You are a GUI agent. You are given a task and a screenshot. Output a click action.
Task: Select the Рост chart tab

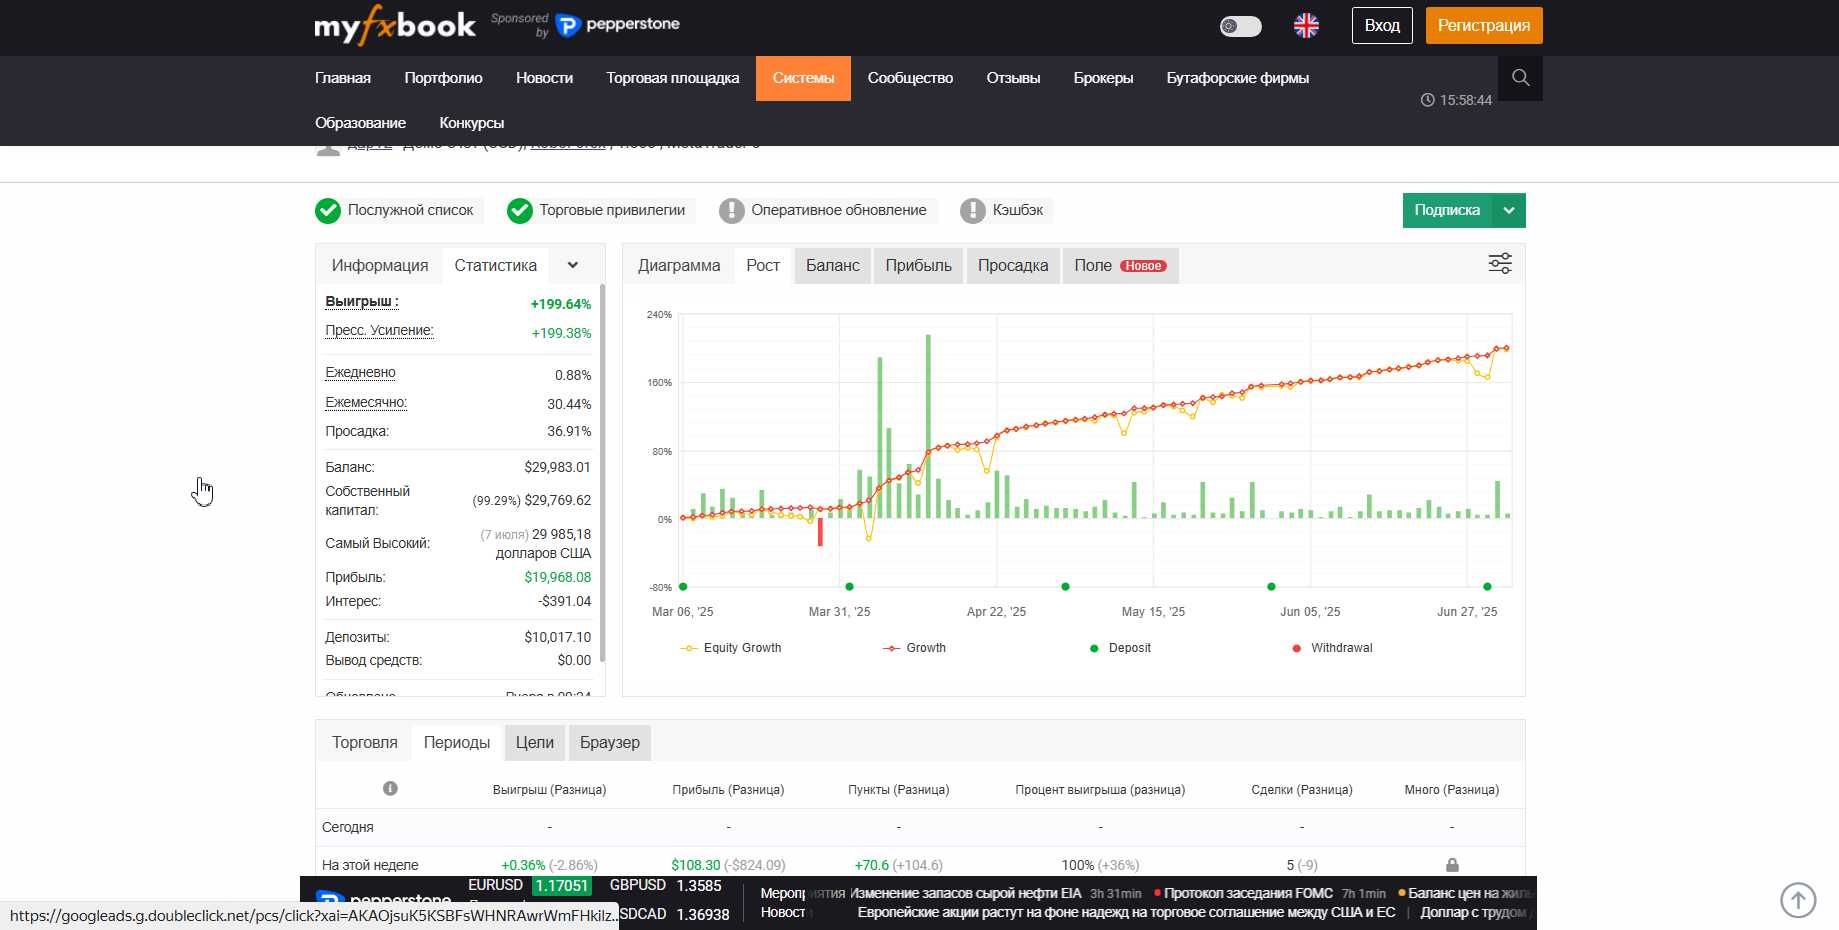pos(763,265)
